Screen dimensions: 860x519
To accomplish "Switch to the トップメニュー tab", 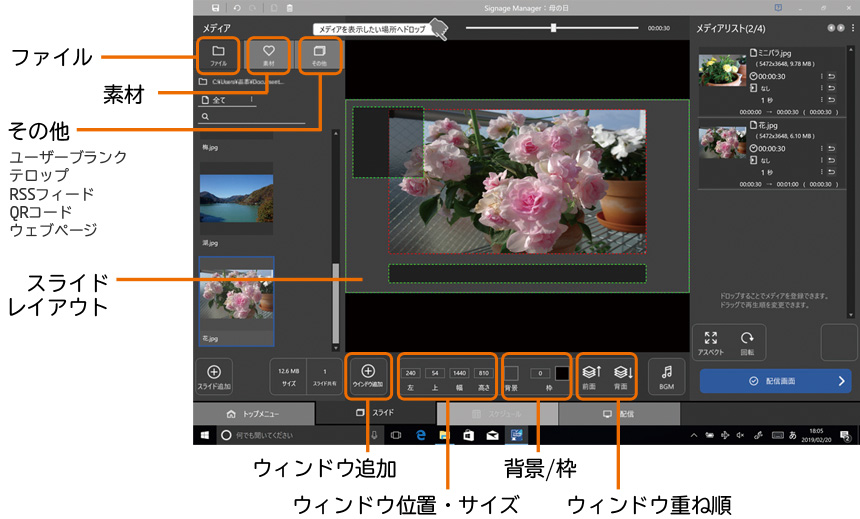I will point(254,413).
